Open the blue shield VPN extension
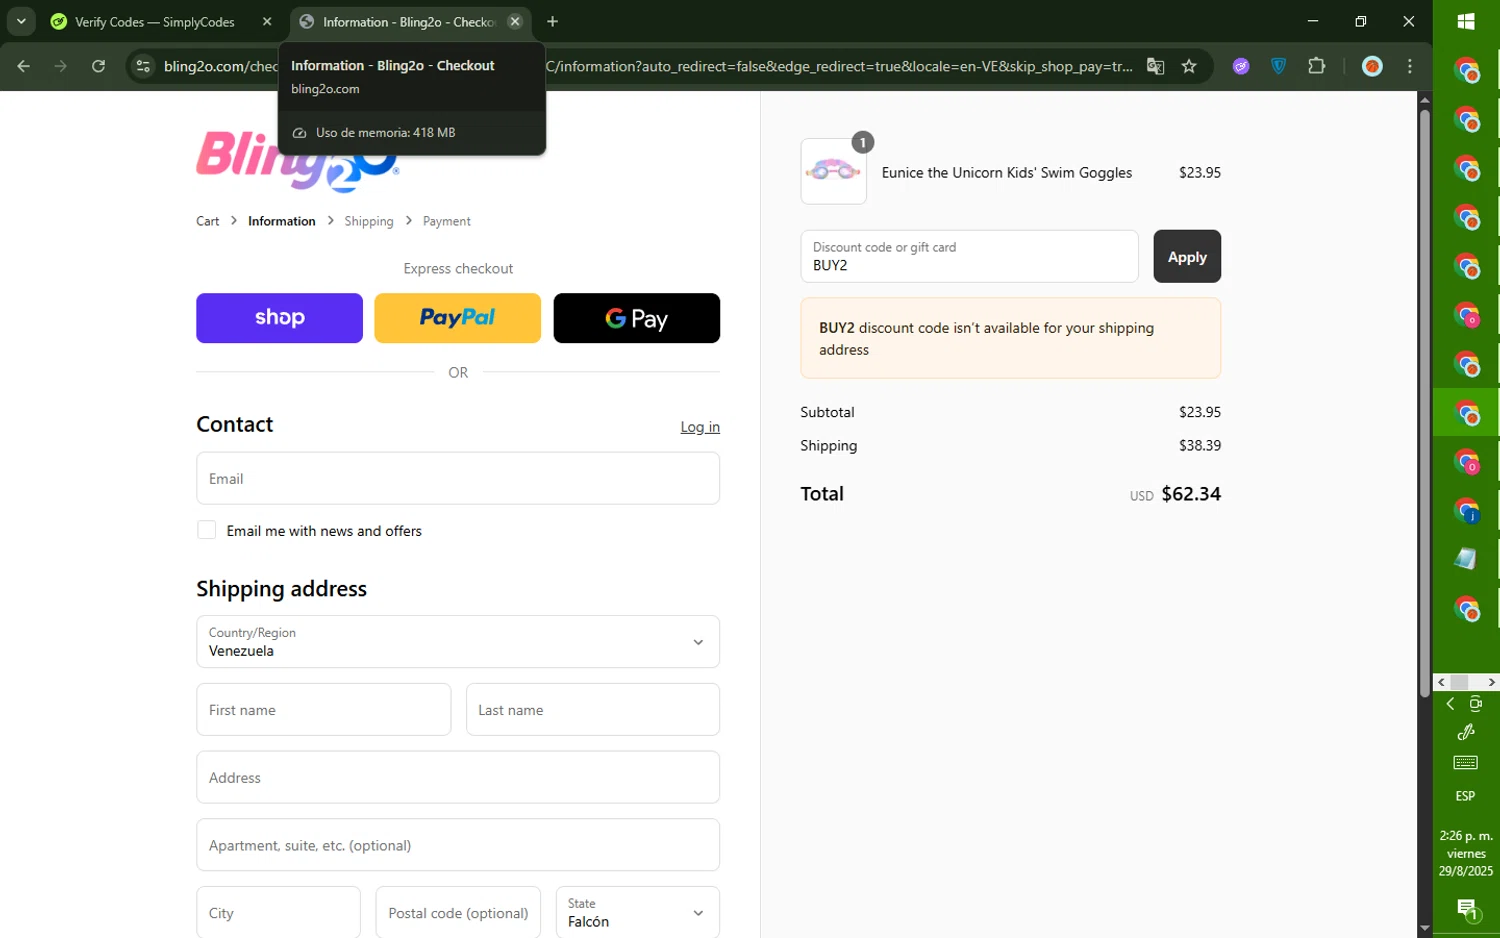Viewport: 1500px width, 938px height. (x=1278, y=66)
